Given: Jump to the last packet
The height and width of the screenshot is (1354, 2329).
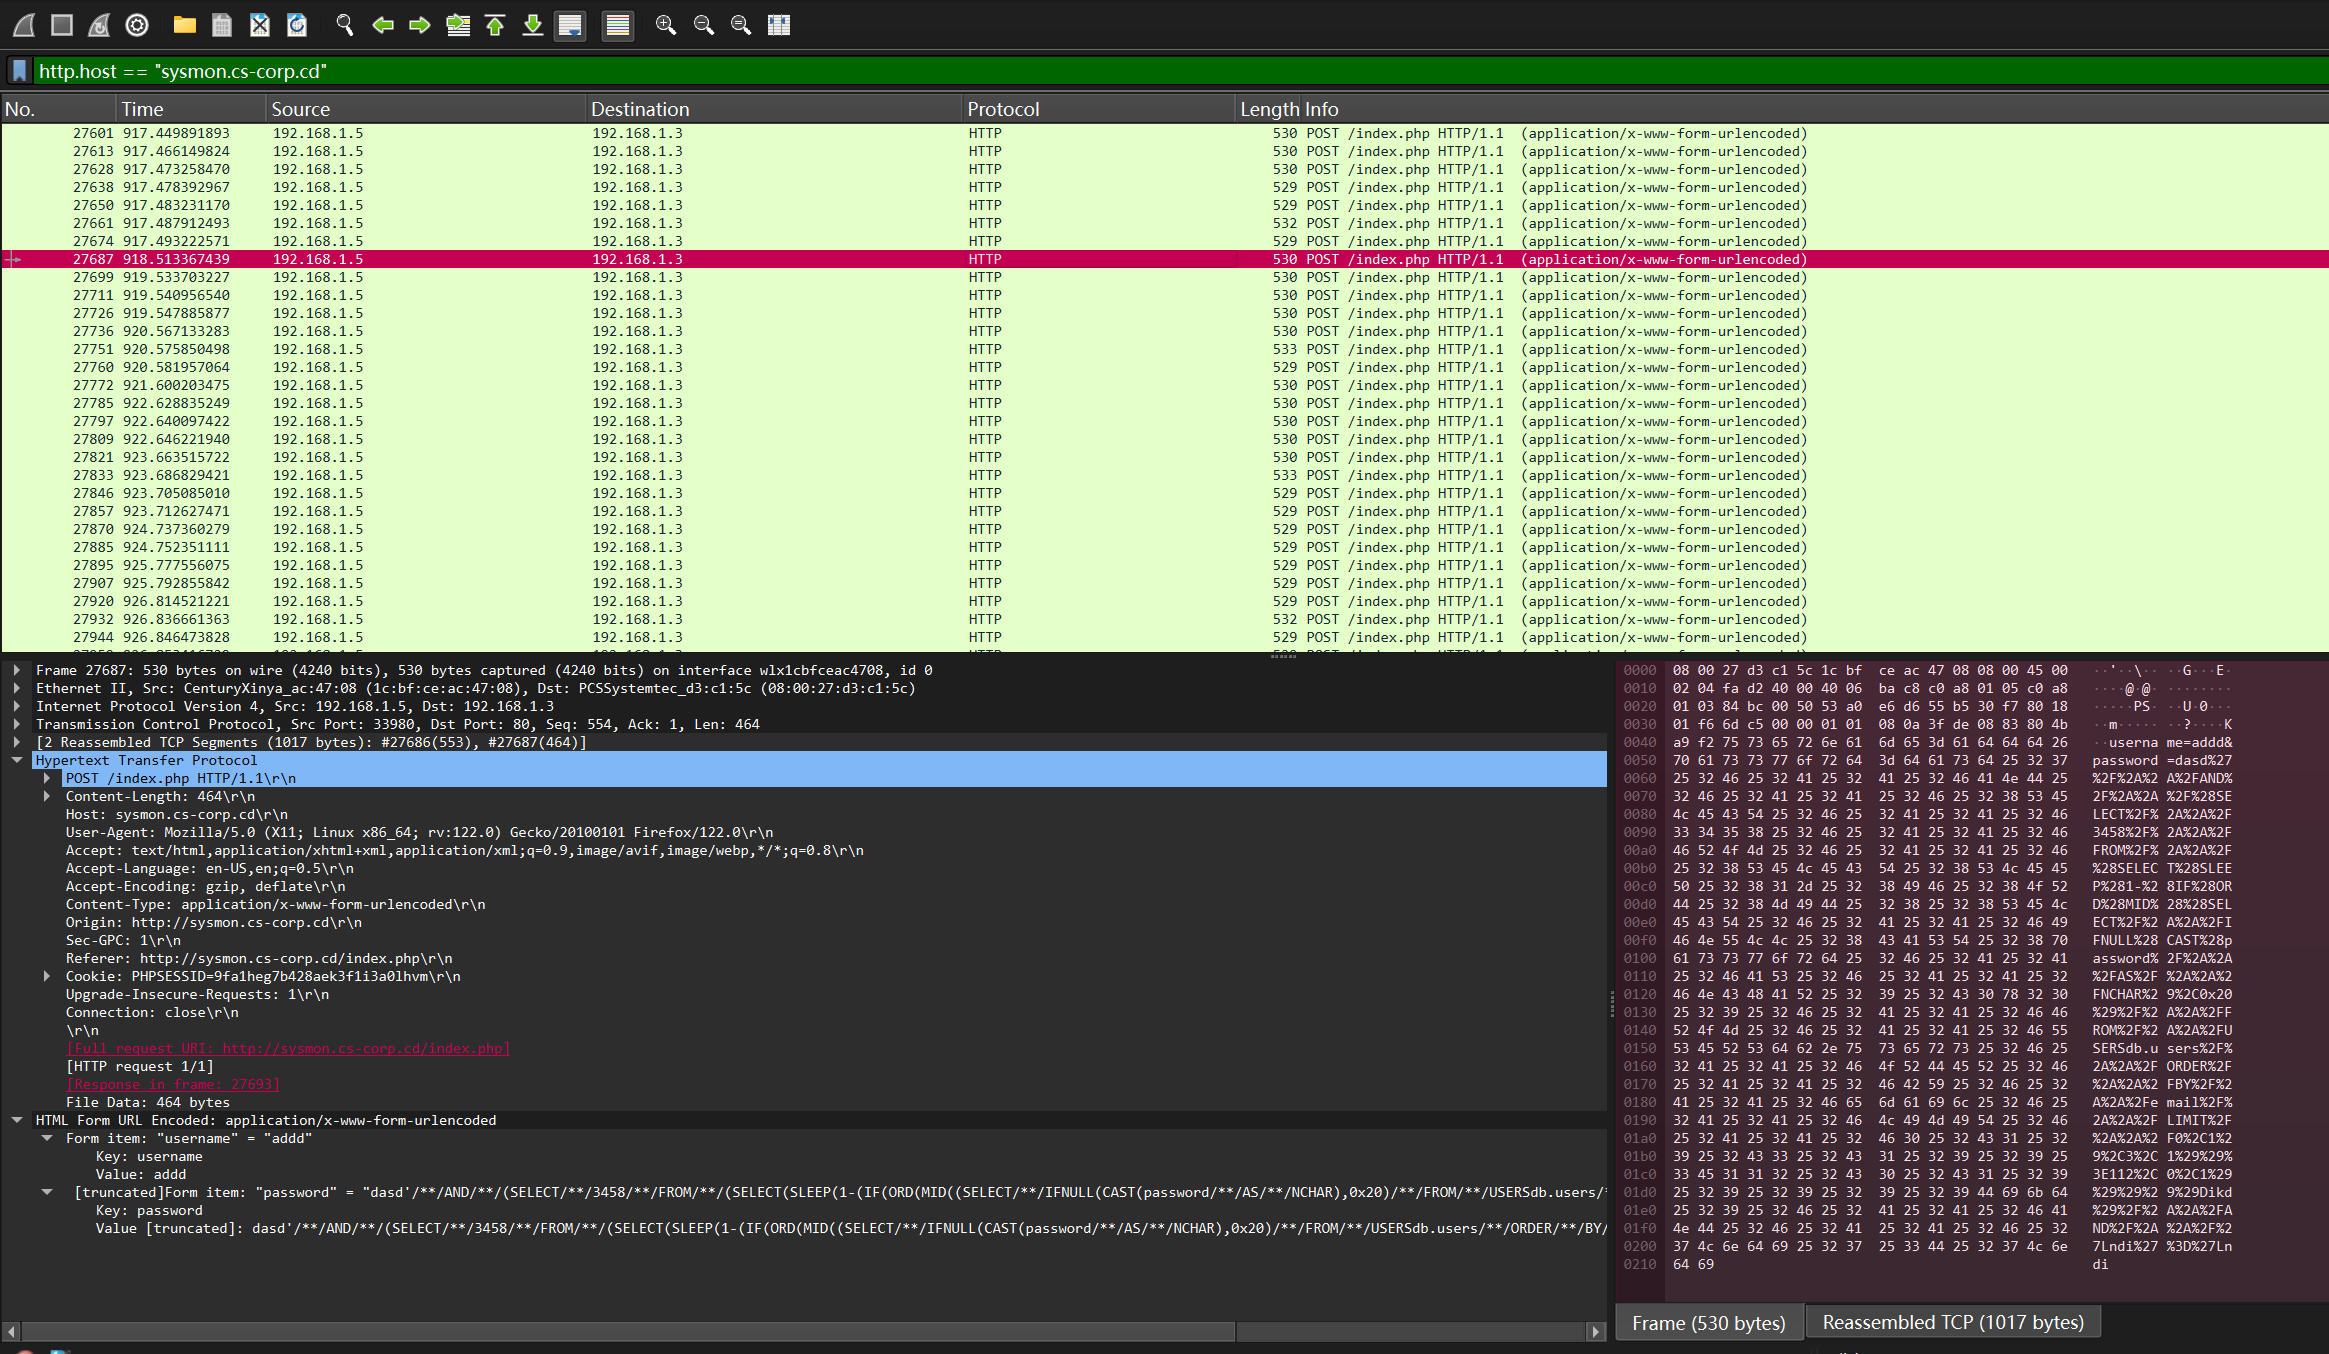Looking at the screenshot, I should coord(533,25).
